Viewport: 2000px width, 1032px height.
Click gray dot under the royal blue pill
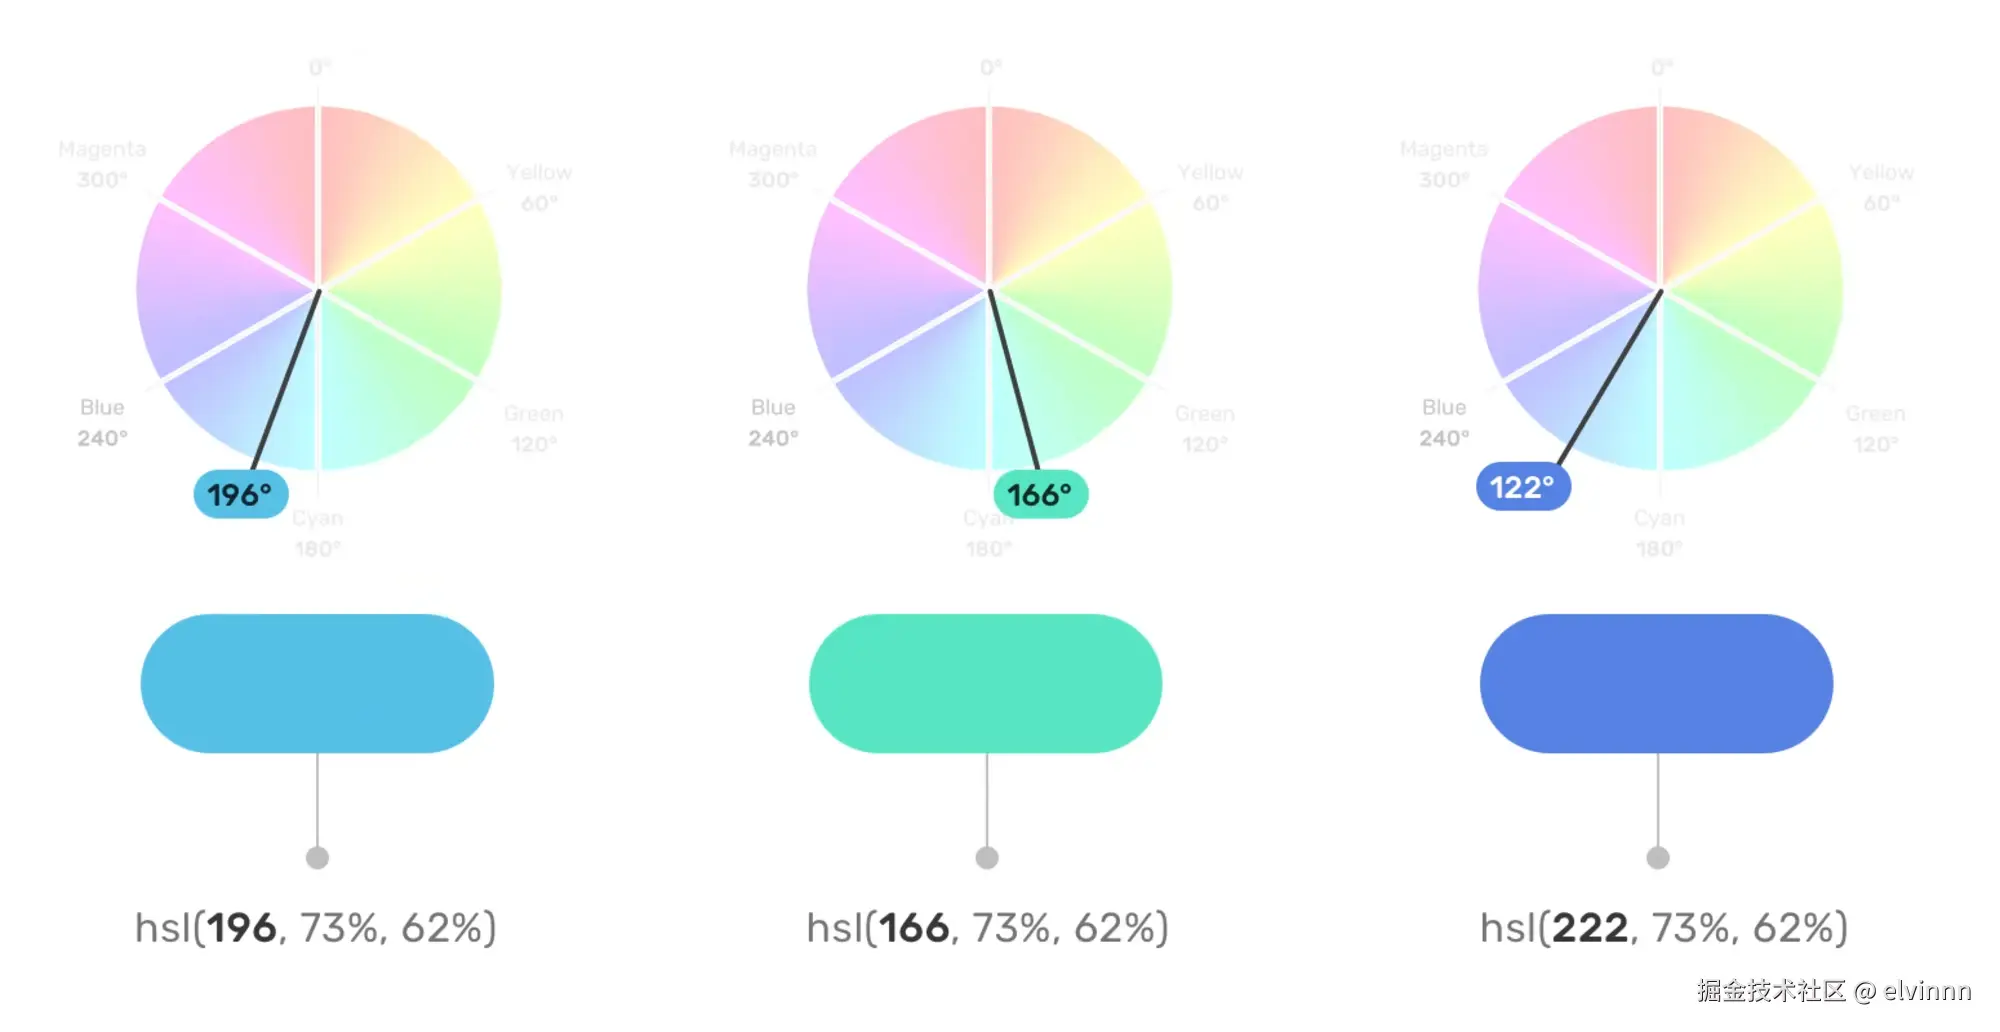(x=1658, y=857)
